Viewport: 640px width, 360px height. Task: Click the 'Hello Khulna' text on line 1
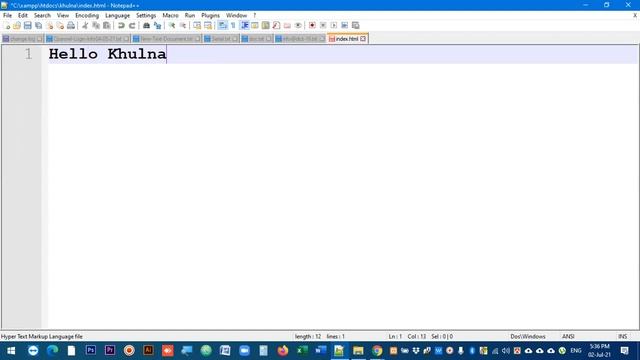(x=107, y=54)
